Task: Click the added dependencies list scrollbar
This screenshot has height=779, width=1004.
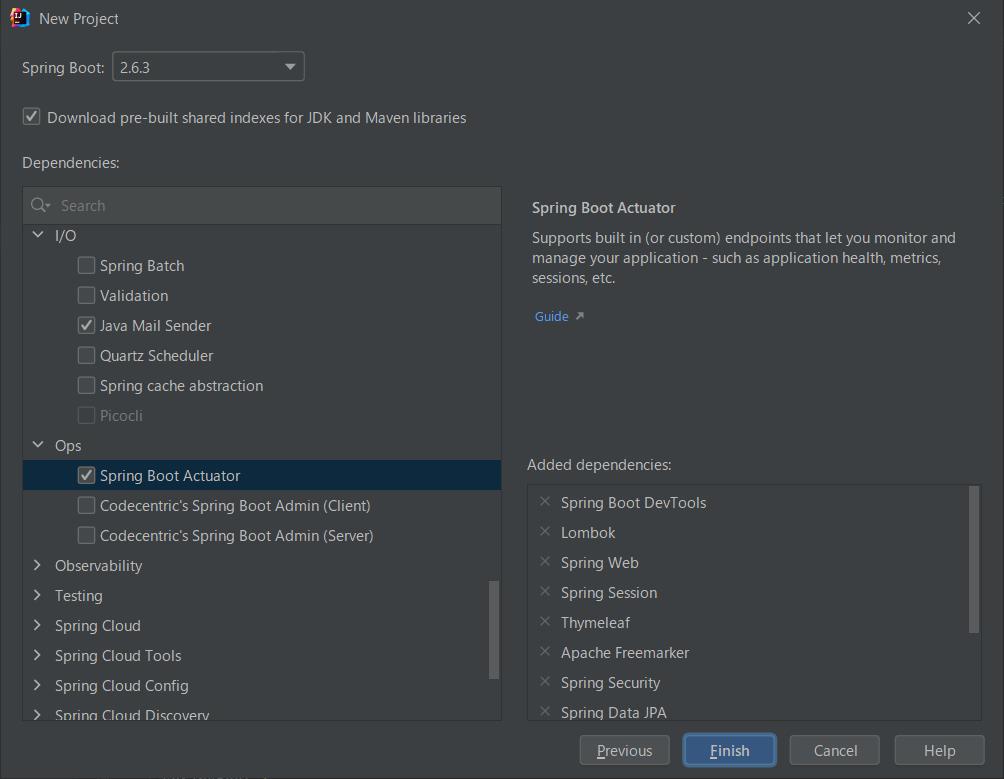Action: point(974,559)
